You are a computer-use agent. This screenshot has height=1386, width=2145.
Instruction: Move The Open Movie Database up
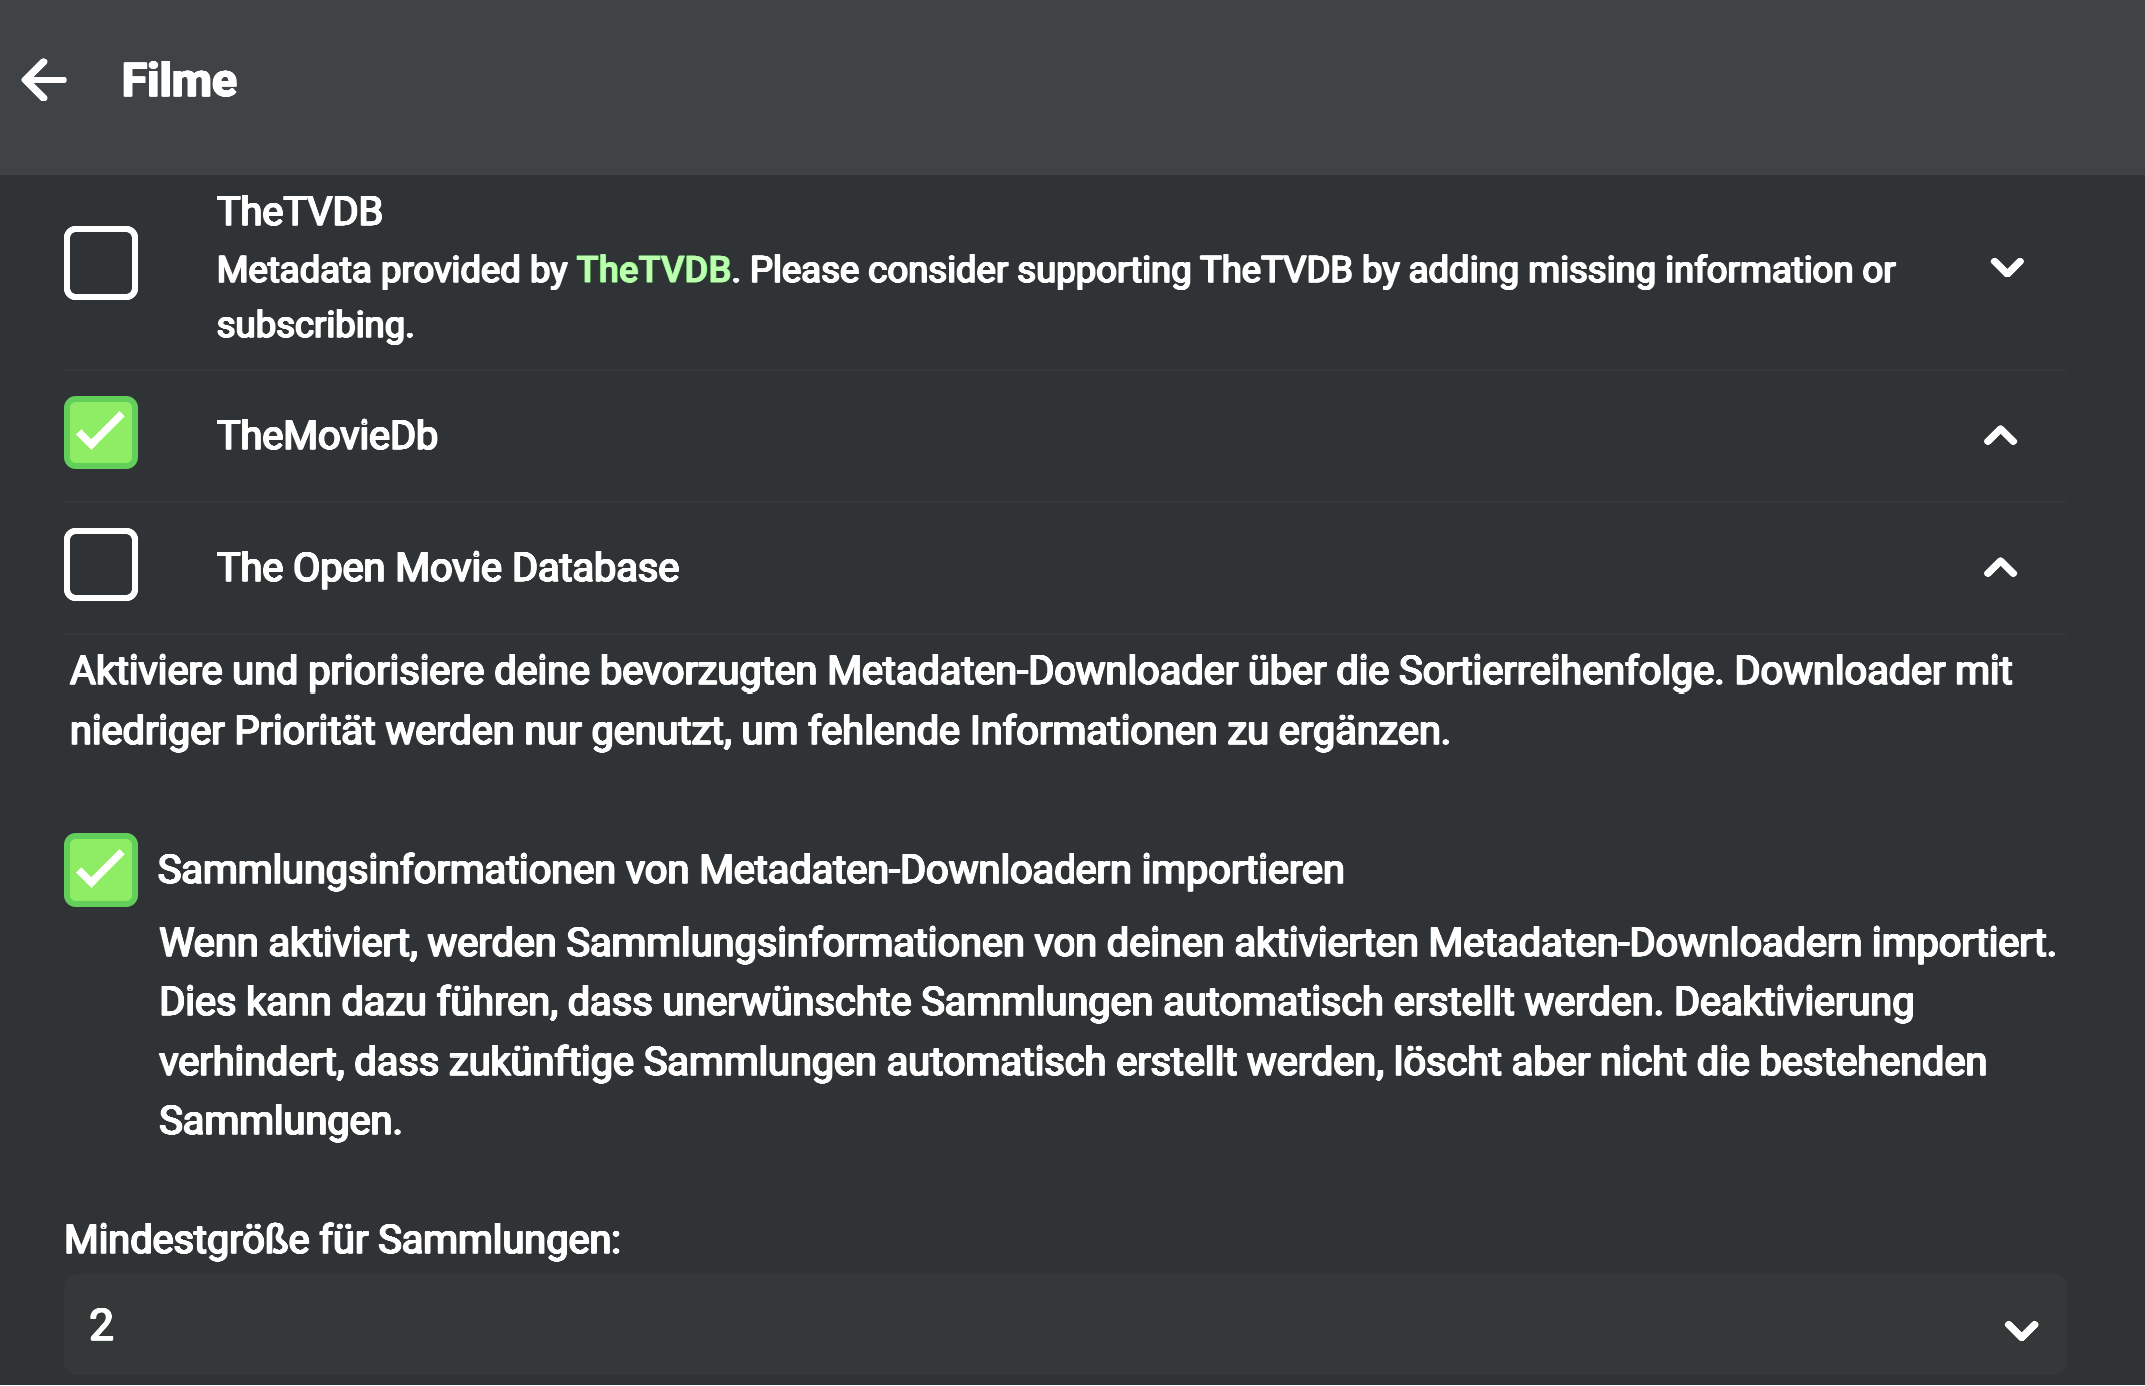[x=2000, y=568]
